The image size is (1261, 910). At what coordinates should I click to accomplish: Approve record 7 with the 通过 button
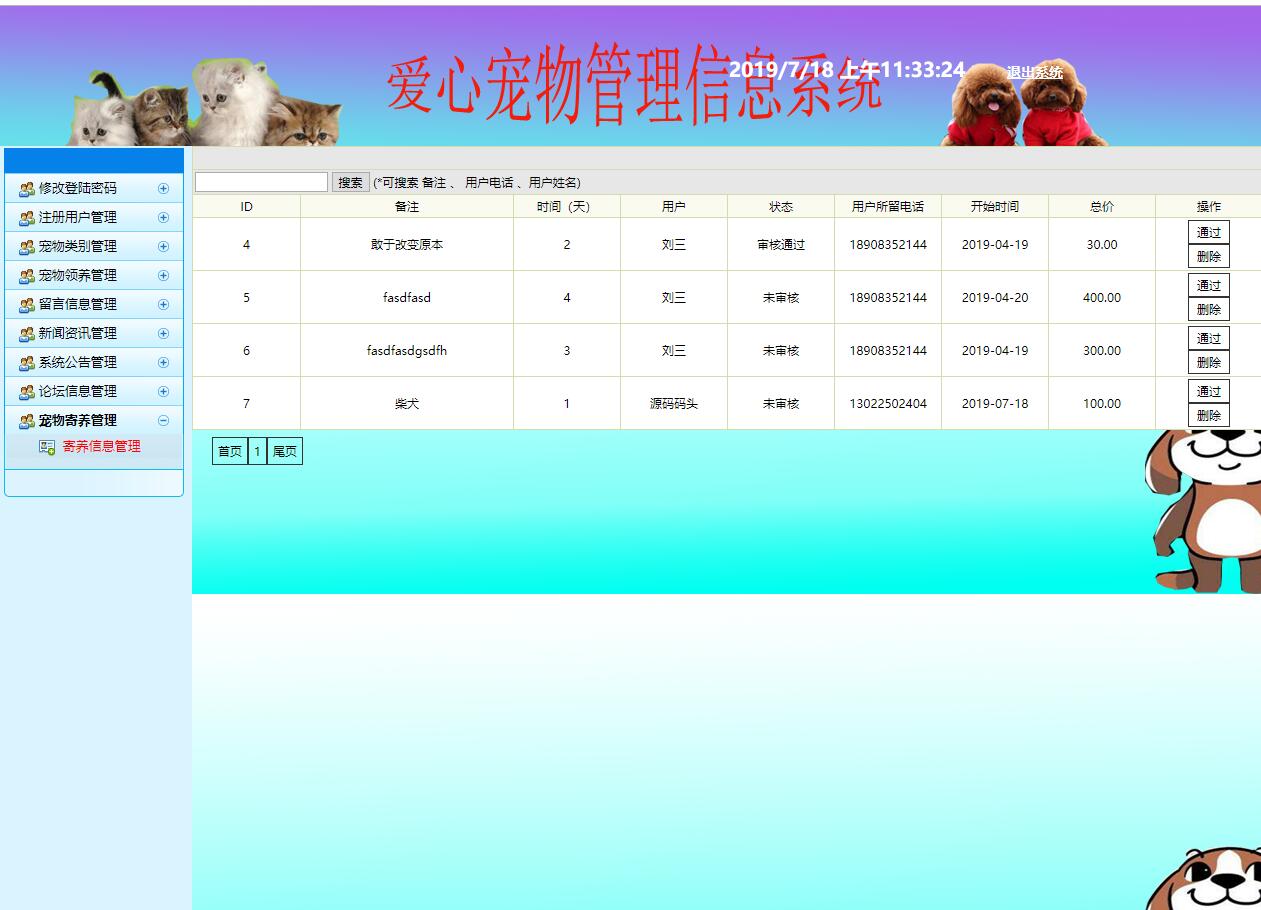(1208, 391)
